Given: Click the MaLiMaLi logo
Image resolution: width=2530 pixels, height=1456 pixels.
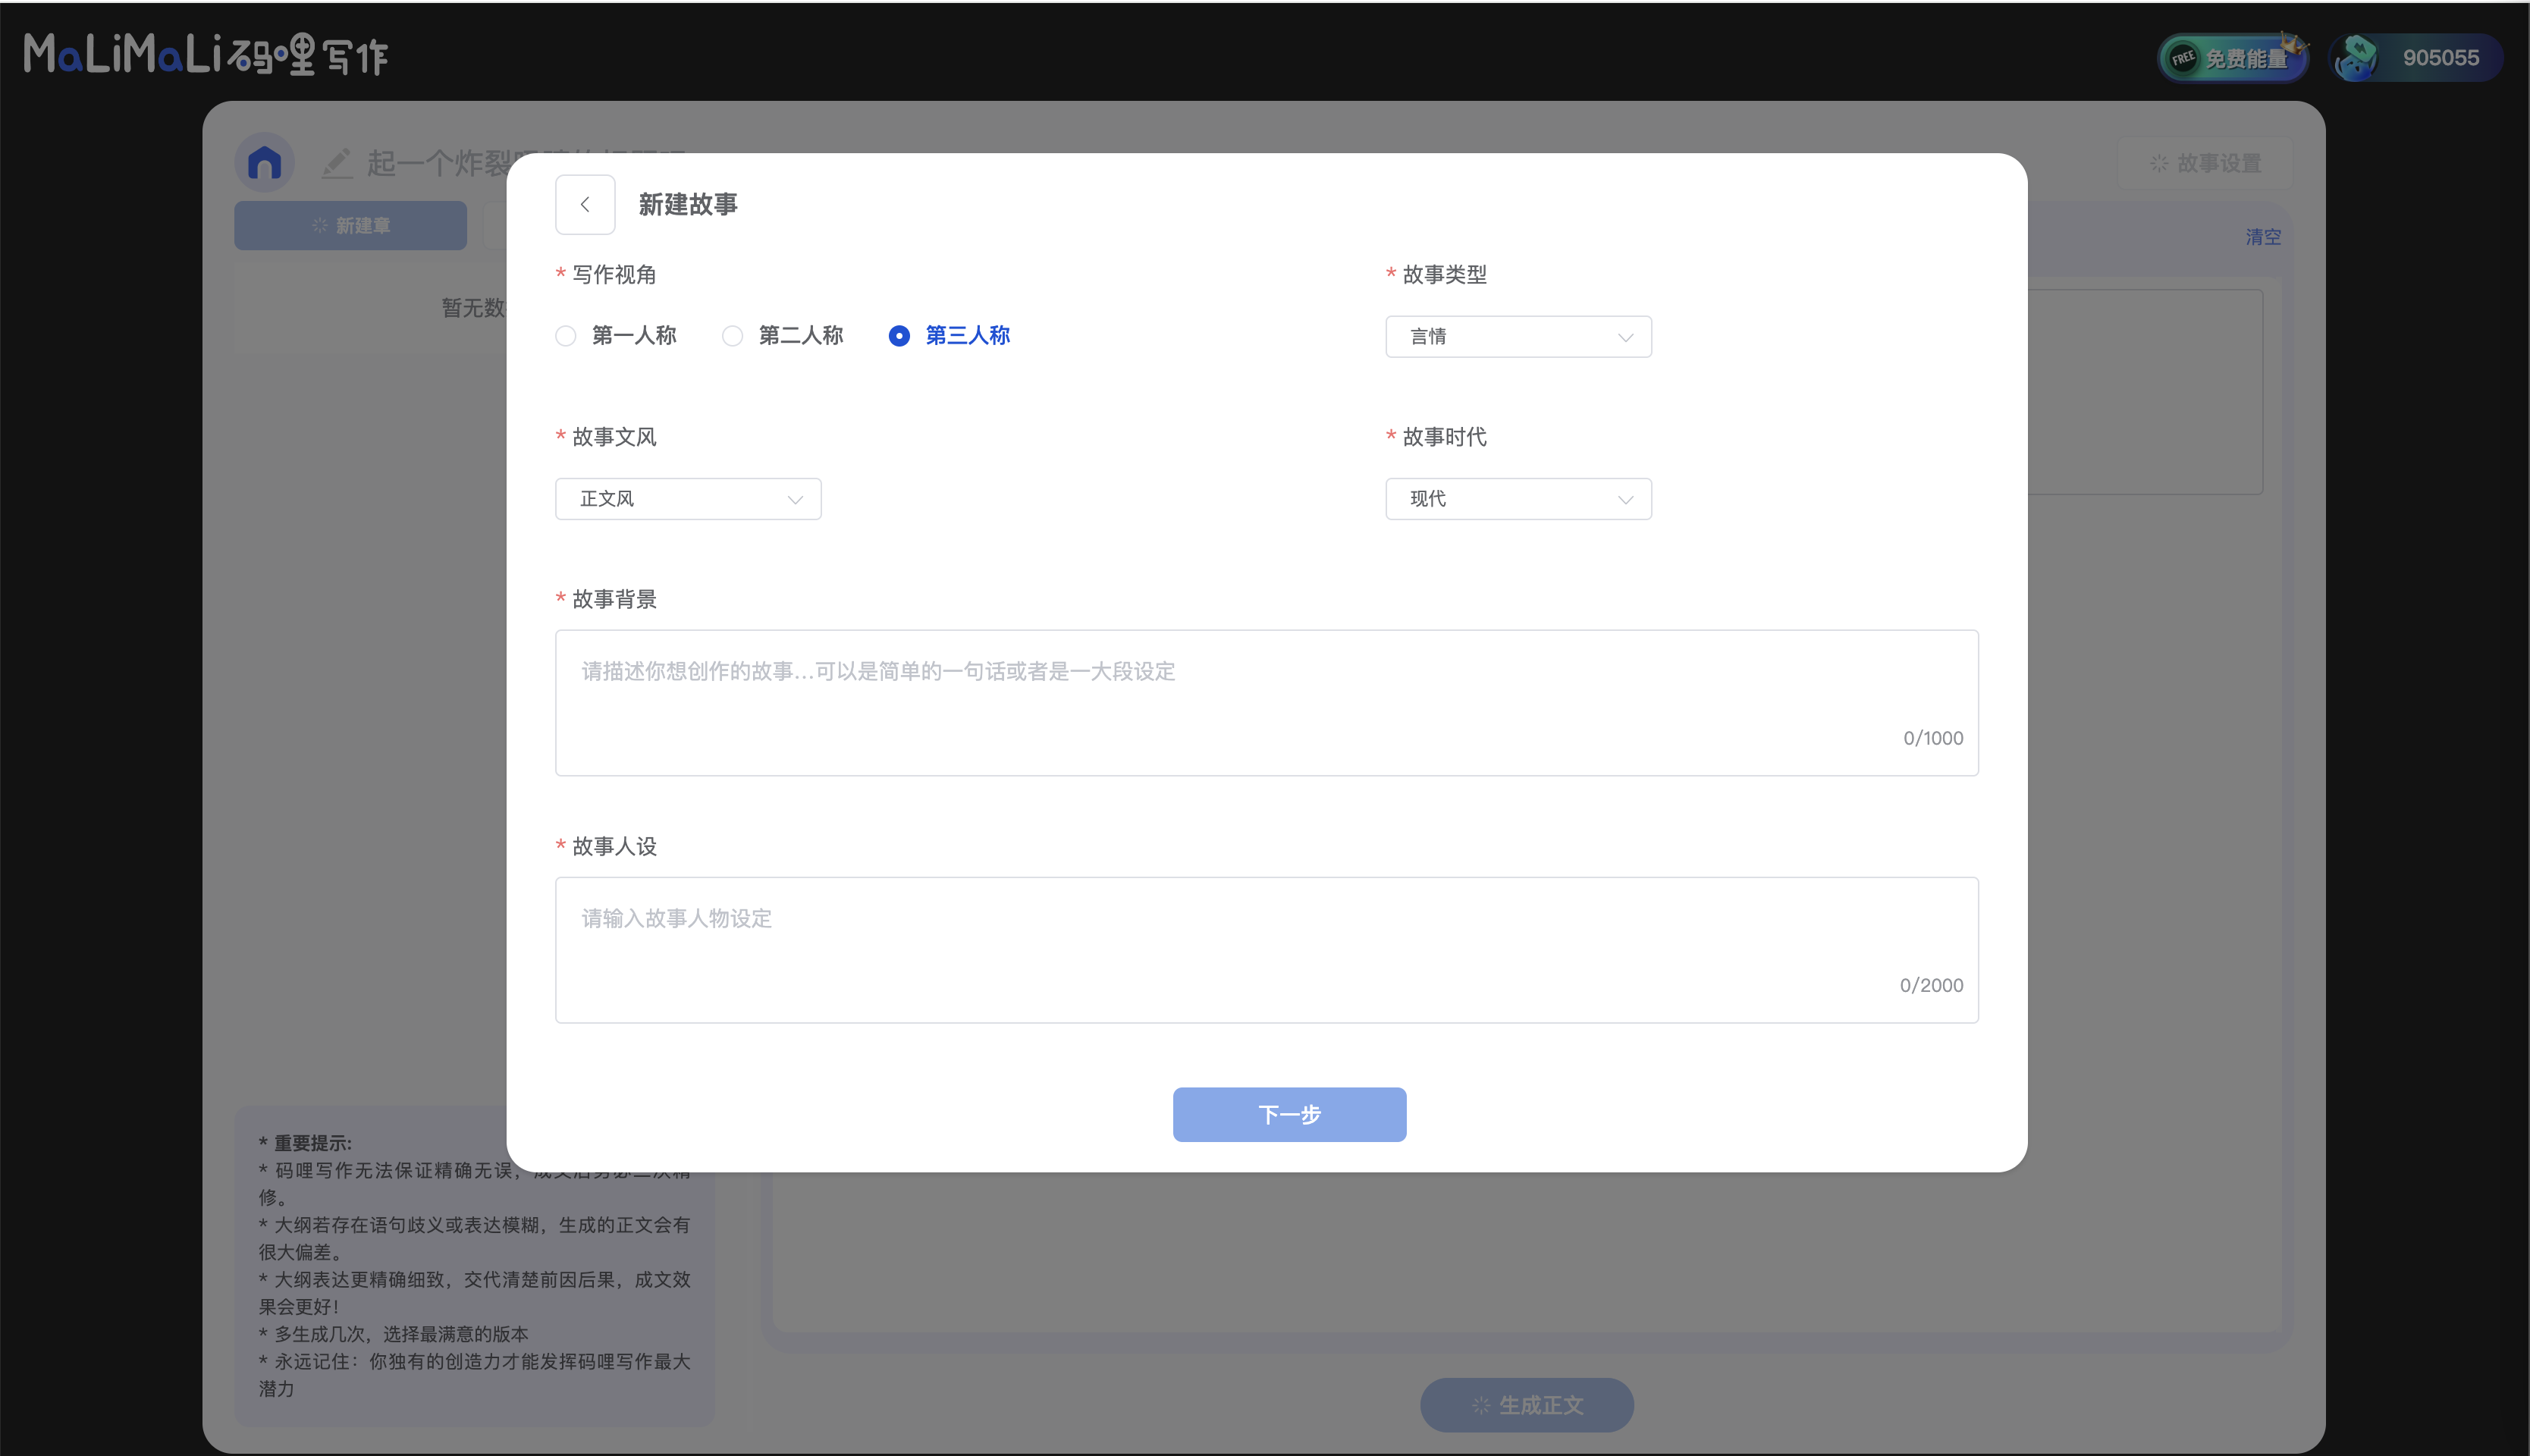Looking at the screenshot, I should pos(205,55).
